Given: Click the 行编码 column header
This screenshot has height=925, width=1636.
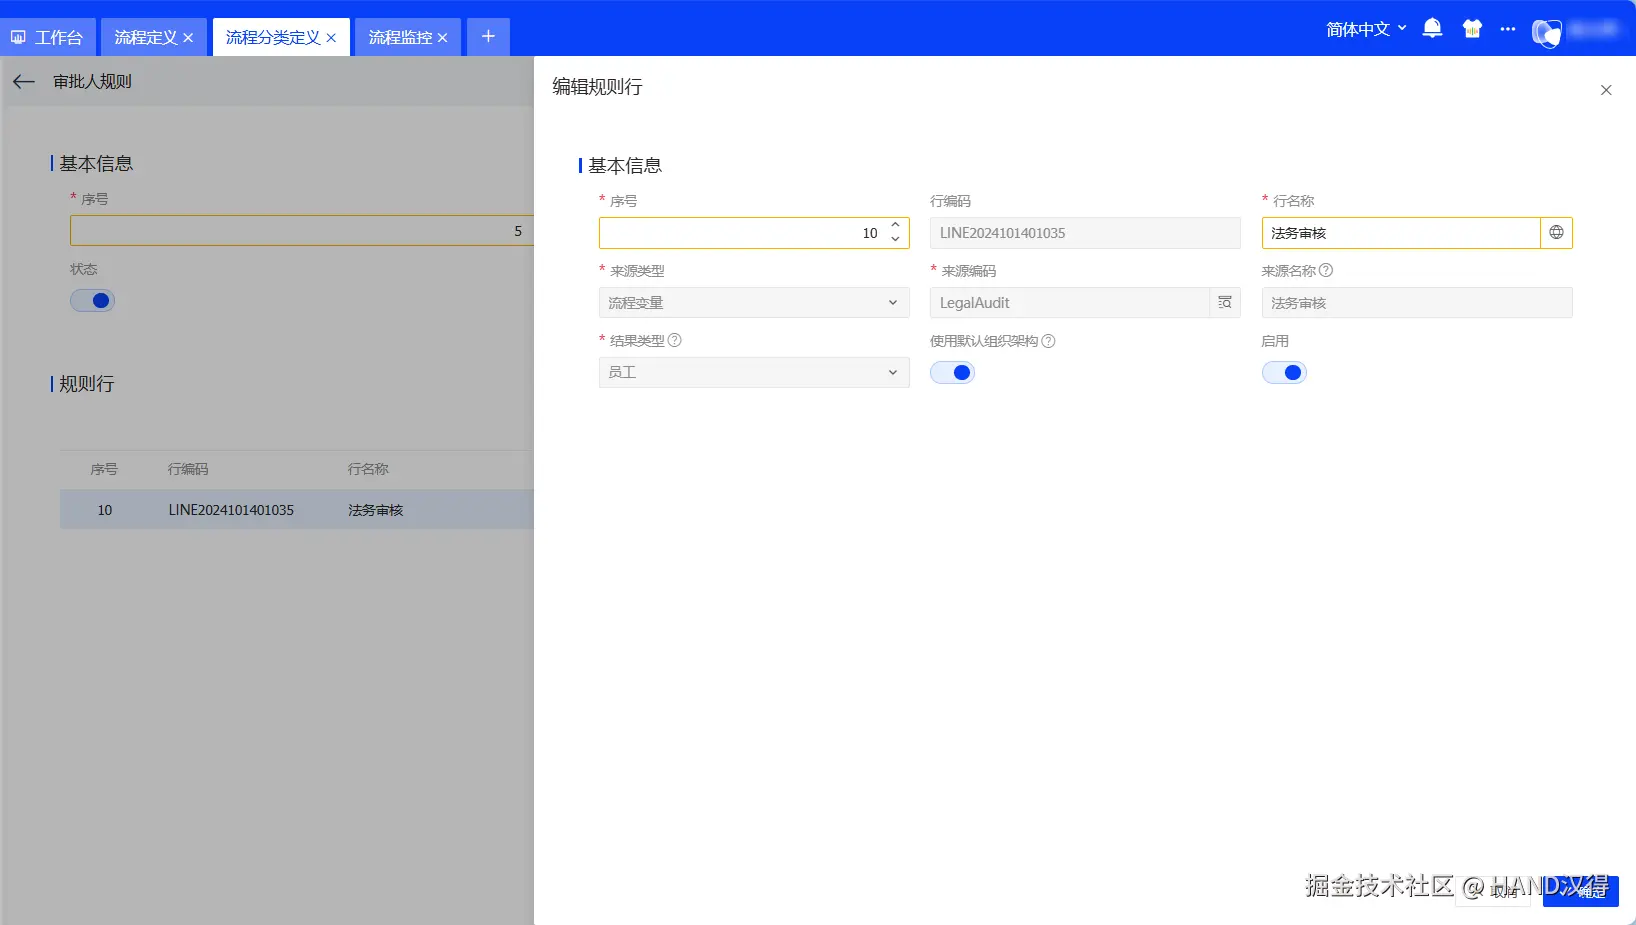Looking at the screenshot, I should coord(188,469).
